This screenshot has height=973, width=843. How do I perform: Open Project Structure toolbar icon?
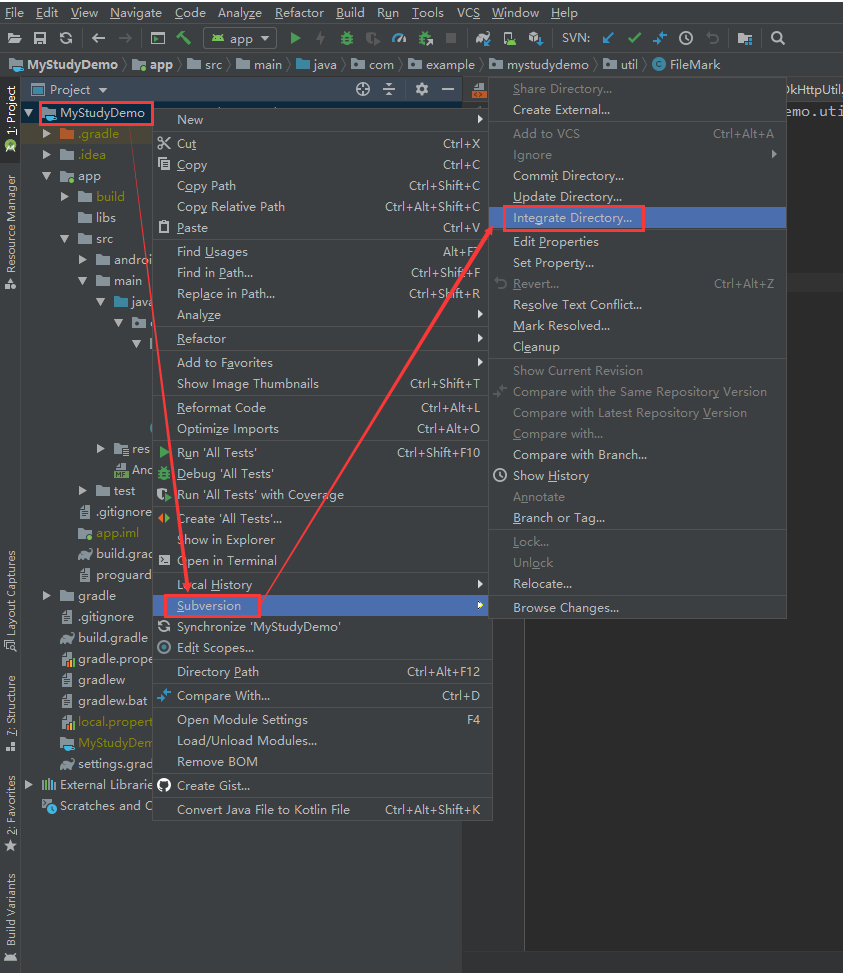[x=744, y=38]
